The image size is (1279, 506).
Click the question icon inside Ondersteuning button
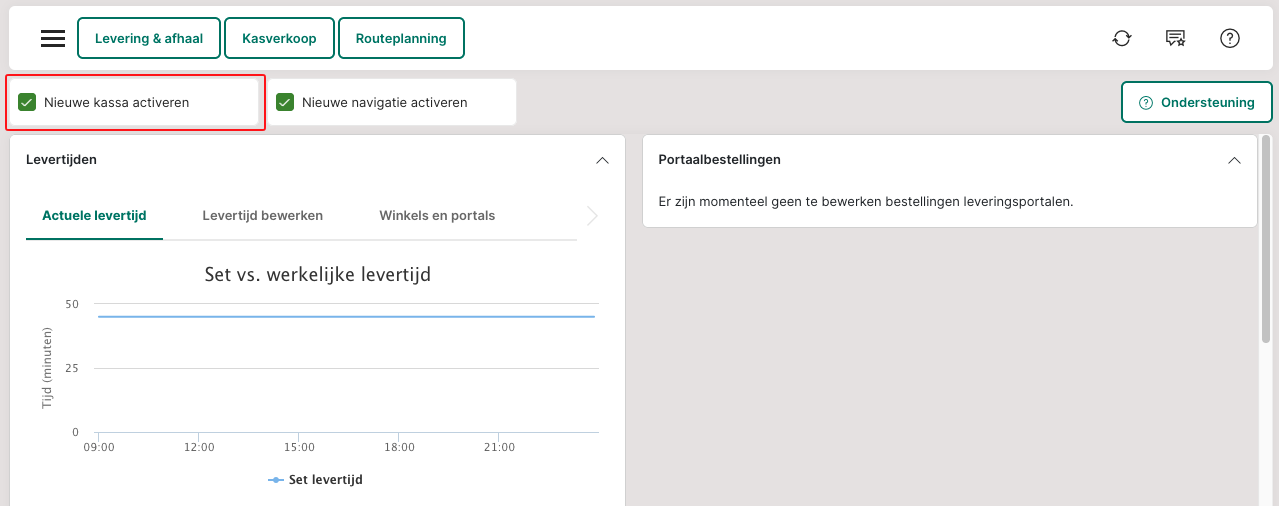pyautogui.click(x=1146, y=103)
